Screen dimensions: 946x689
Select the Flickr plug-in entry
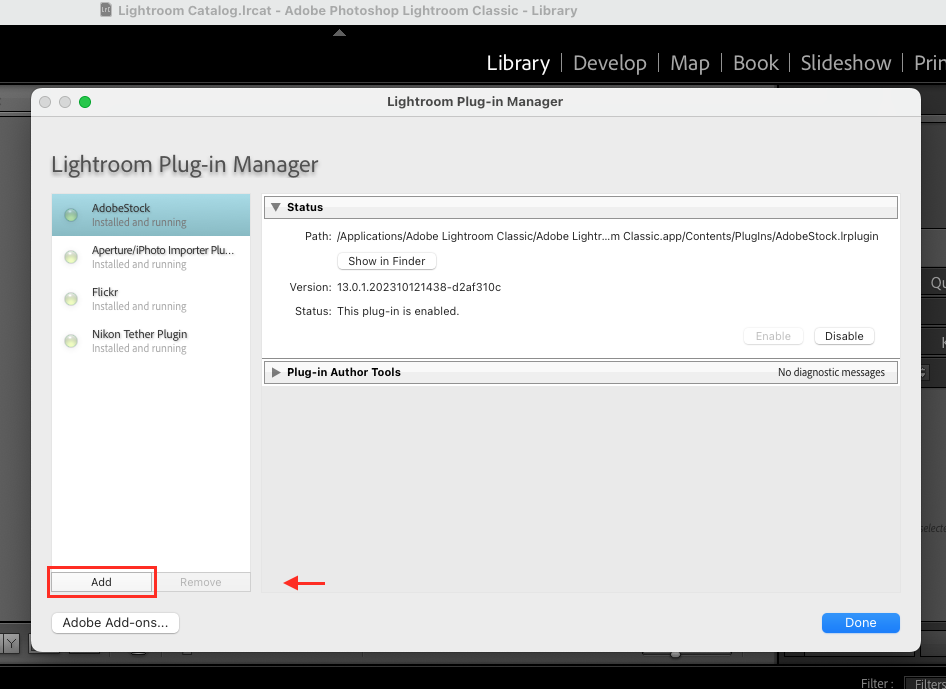[x=151, y=299]
